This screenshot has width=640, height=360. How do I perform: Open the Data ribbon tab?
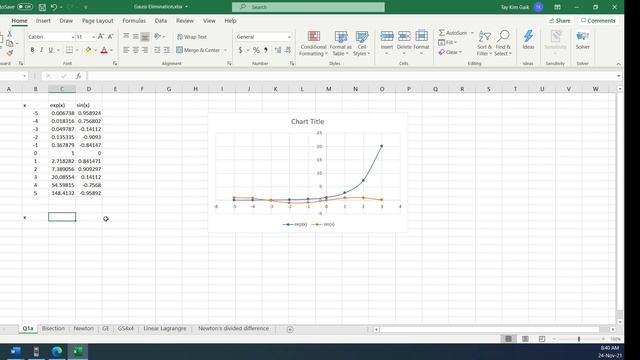coord(161,21)
